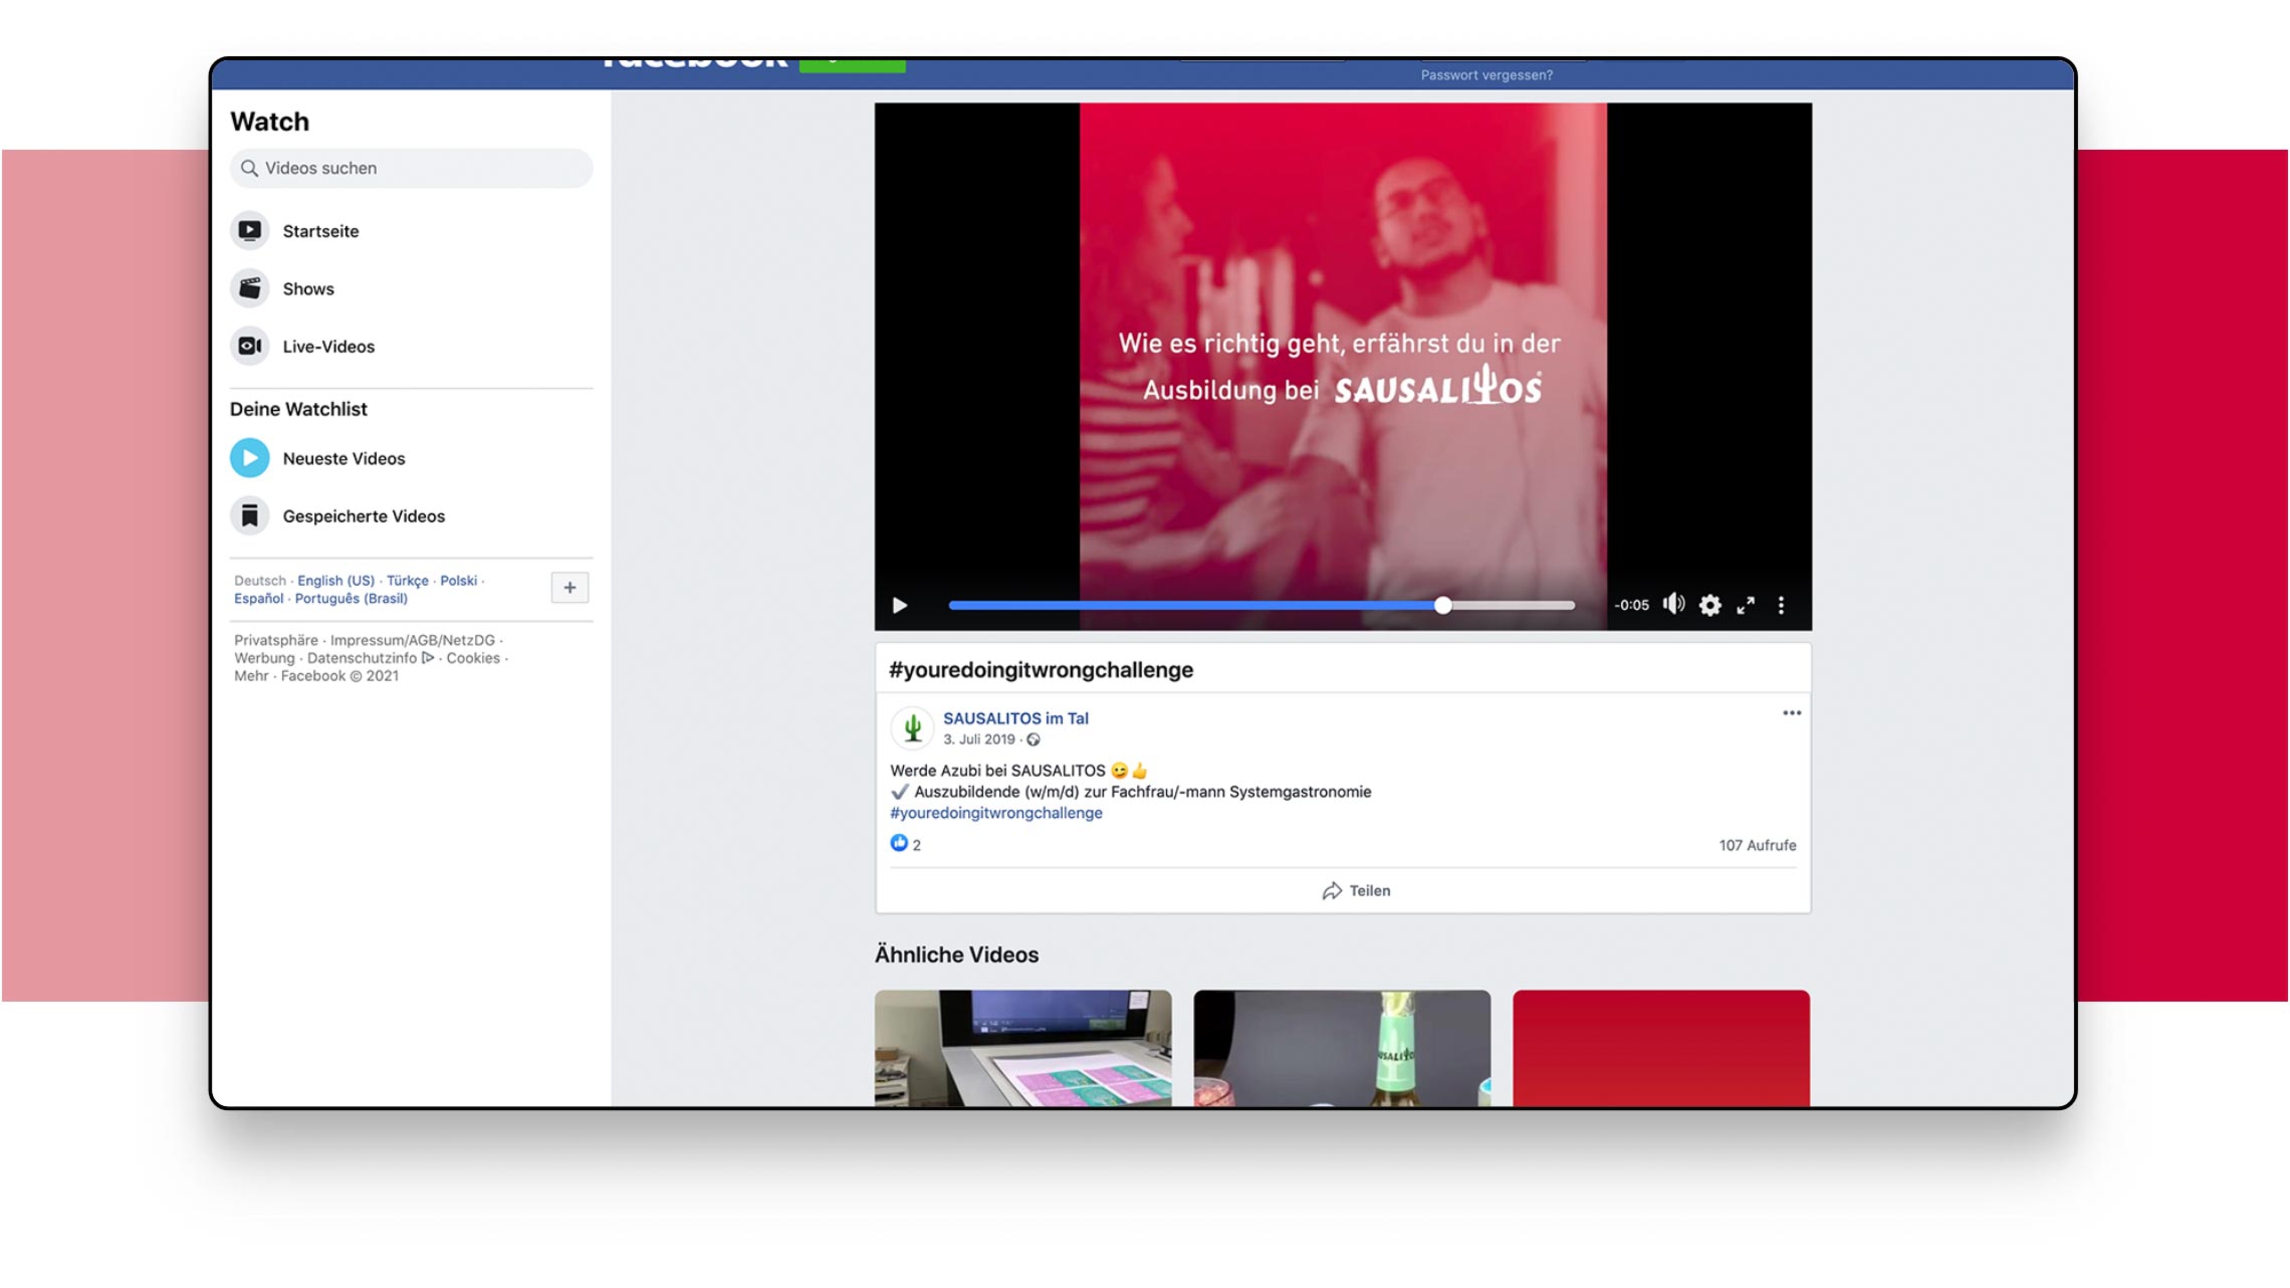This screenshot has height=1288, width=2290.
Task: Mute the video with speaker icon
Action: pos(1673,605)
